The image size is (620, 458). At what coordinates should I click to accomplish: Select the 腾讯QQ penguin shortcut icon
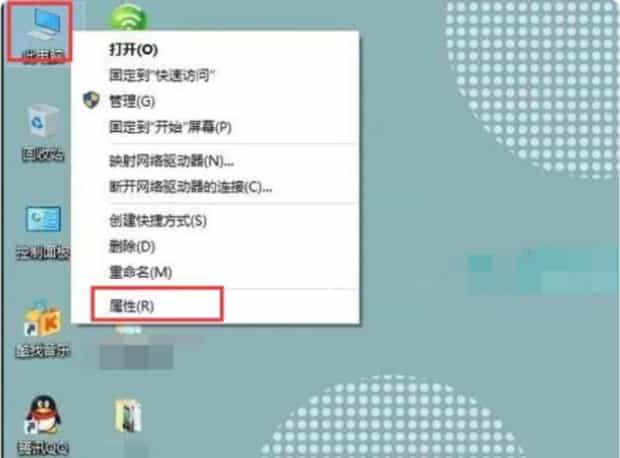click(x=43, y=424)
